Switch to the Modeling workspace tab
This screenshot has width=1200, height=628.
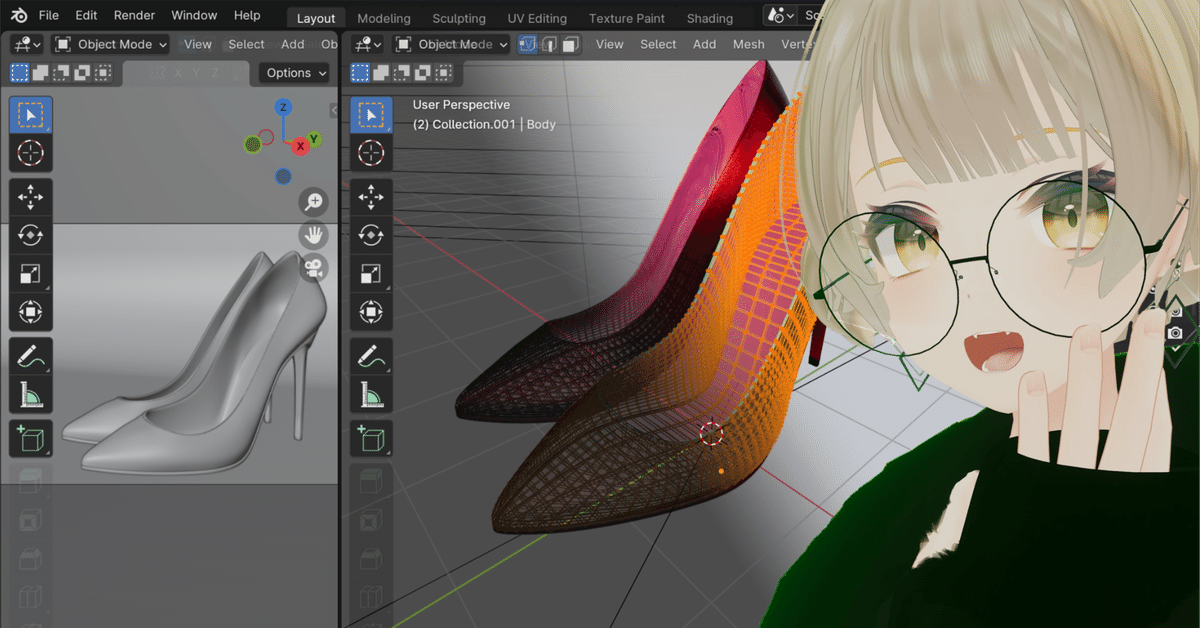(x=384, y=18)
